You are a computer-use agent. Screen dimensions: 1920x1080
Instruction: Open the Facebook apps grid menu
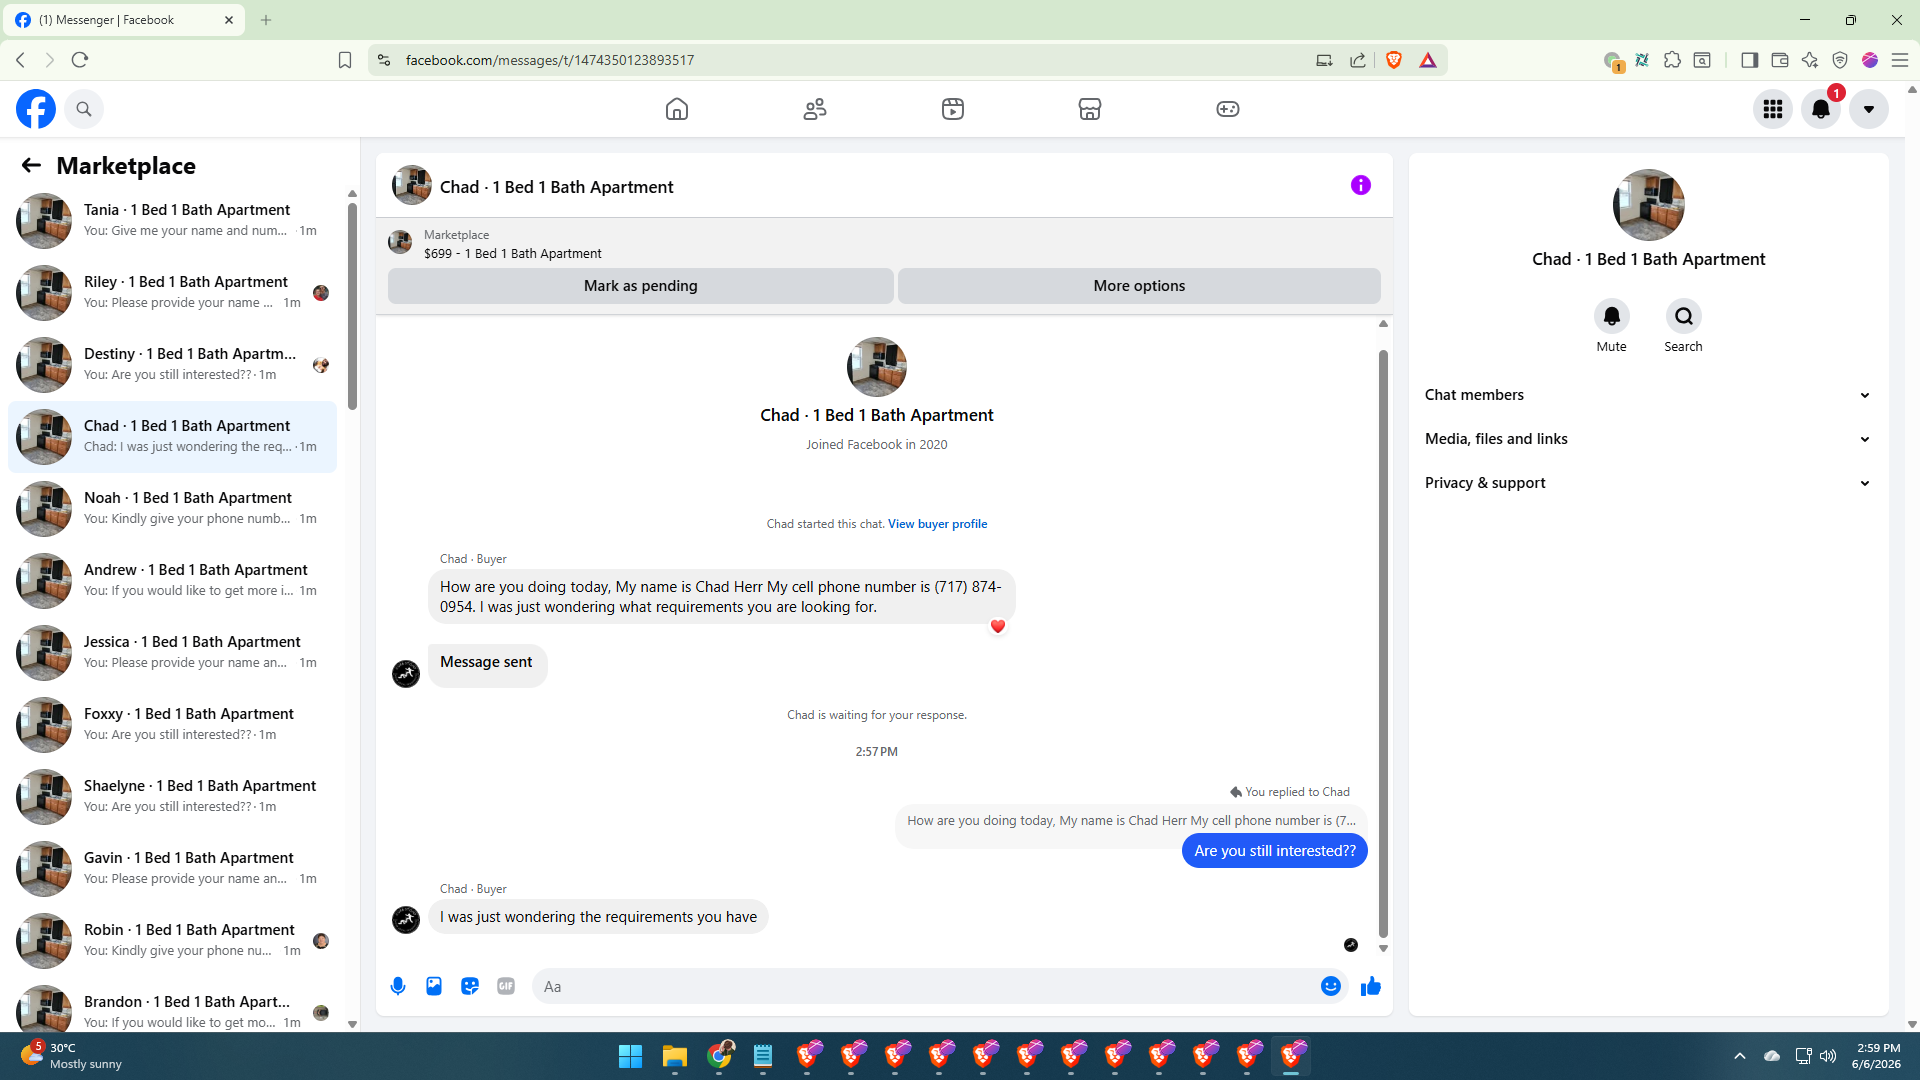1773,109
